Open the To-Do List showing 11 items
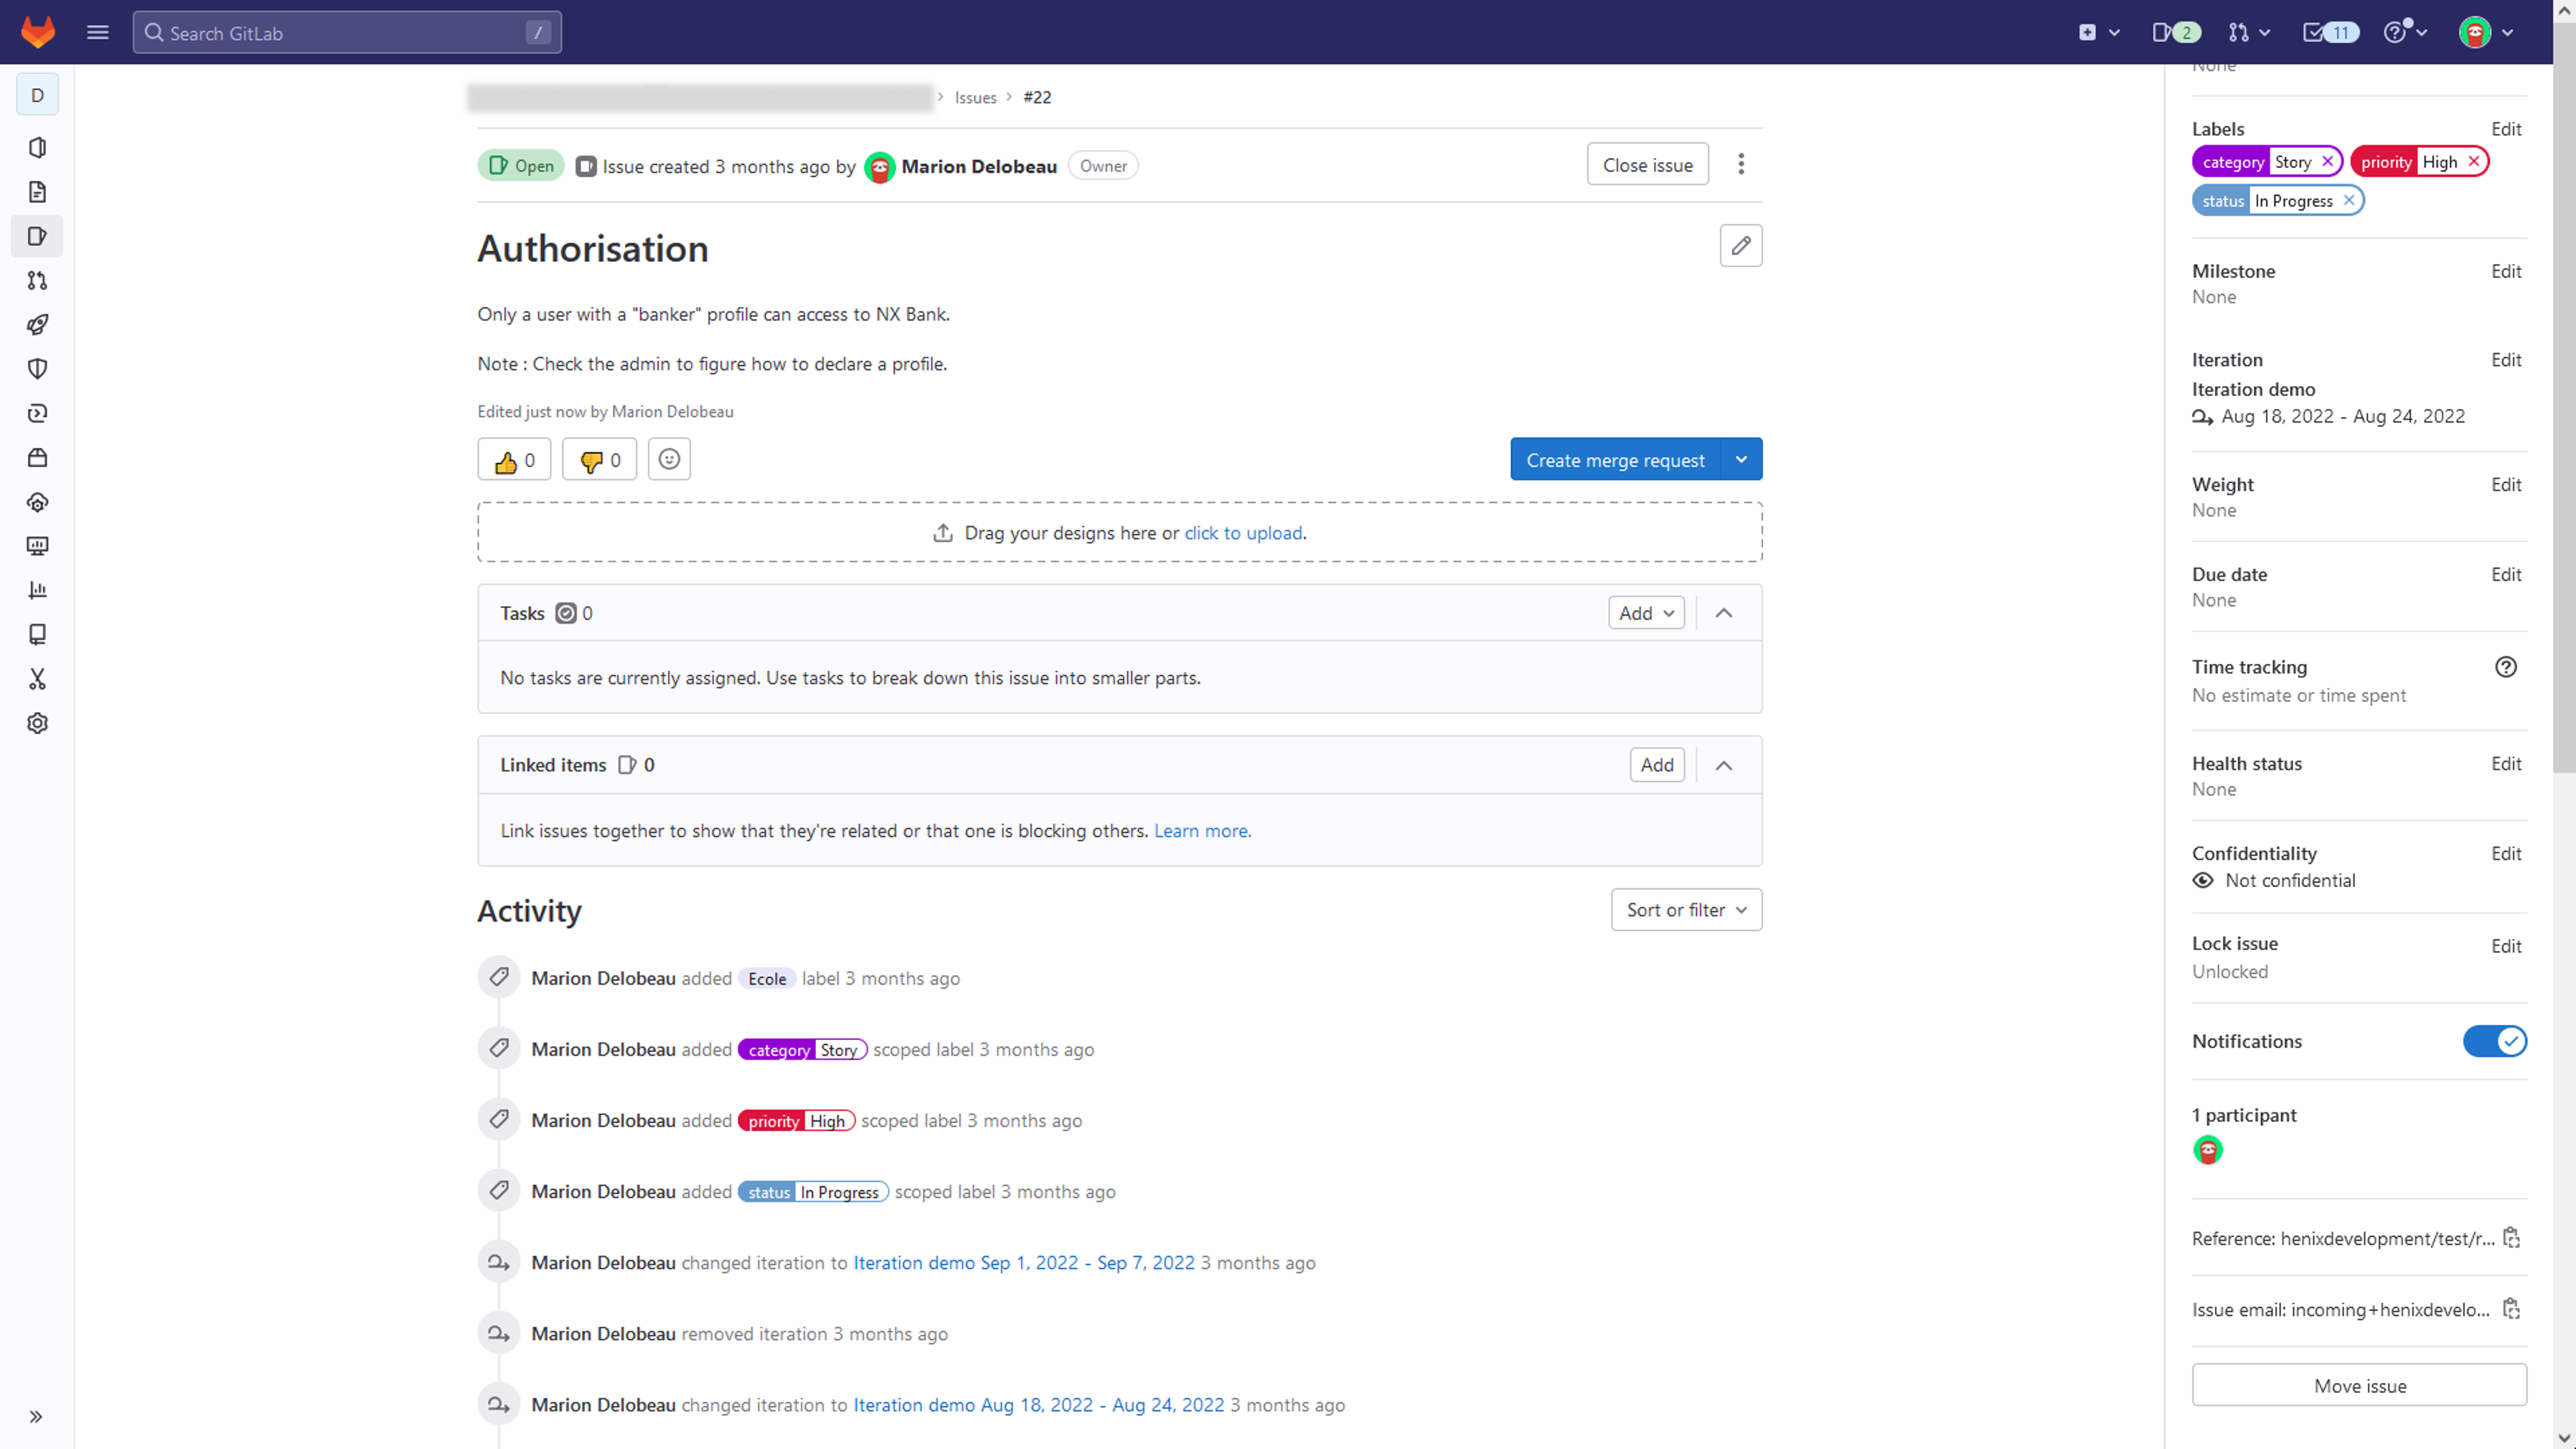This screenshot has height=1449, width=2576. (x=2329, y=32)
